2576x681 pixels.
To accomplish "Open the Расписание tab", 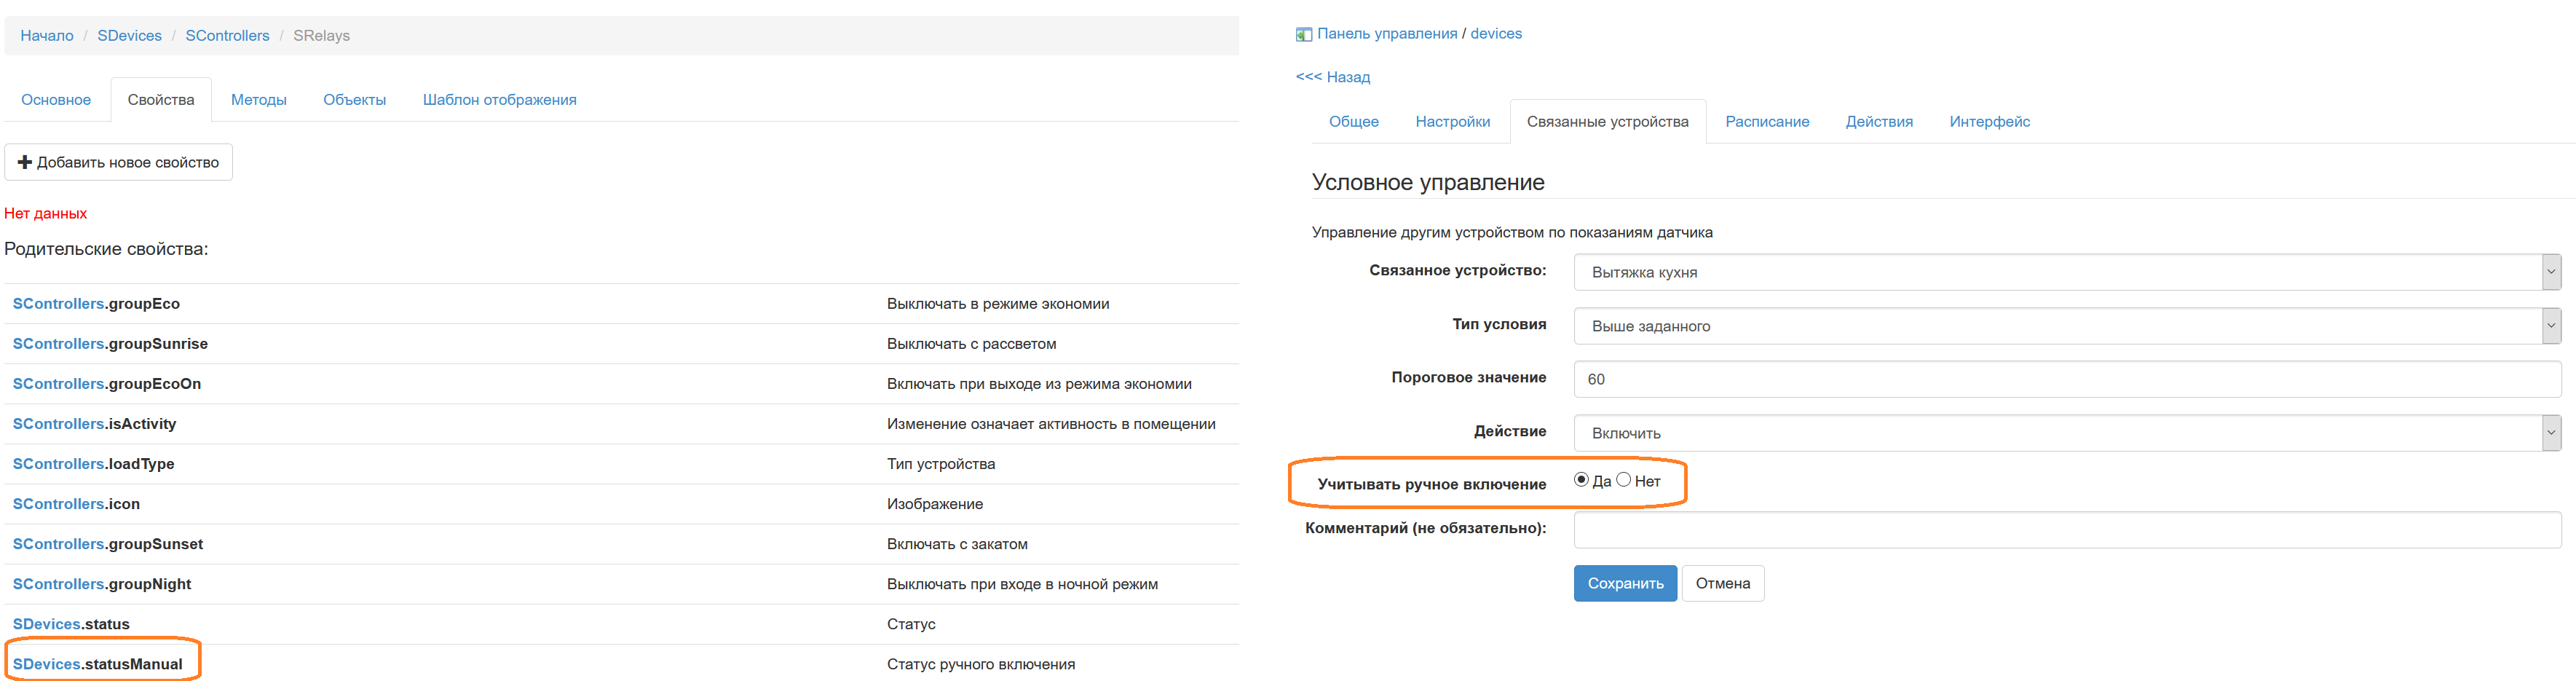I will tap(1766, 122).
